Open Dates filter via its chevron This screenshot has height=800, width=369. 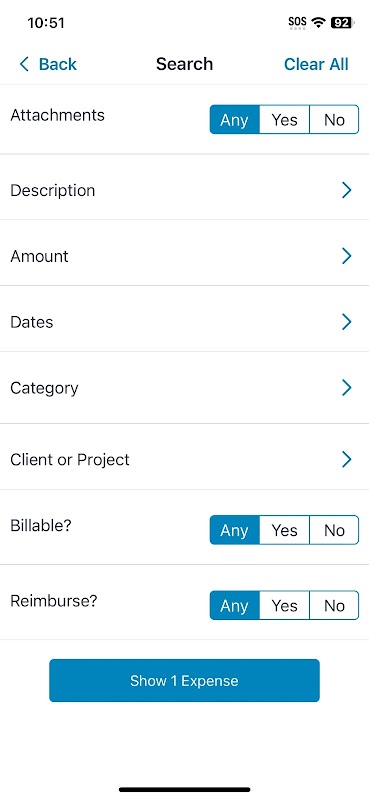coord(347,321)
